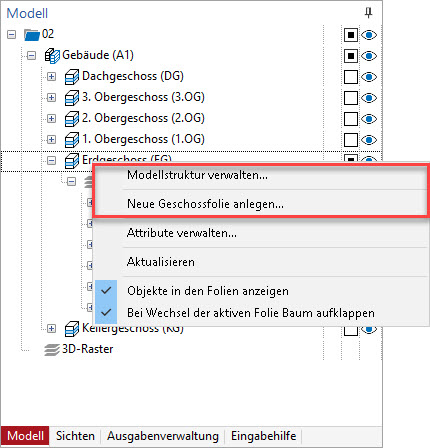This screenshot has width=430, height=448.
Task: Click the 3D-Raster layers icon
Action: 52,350
